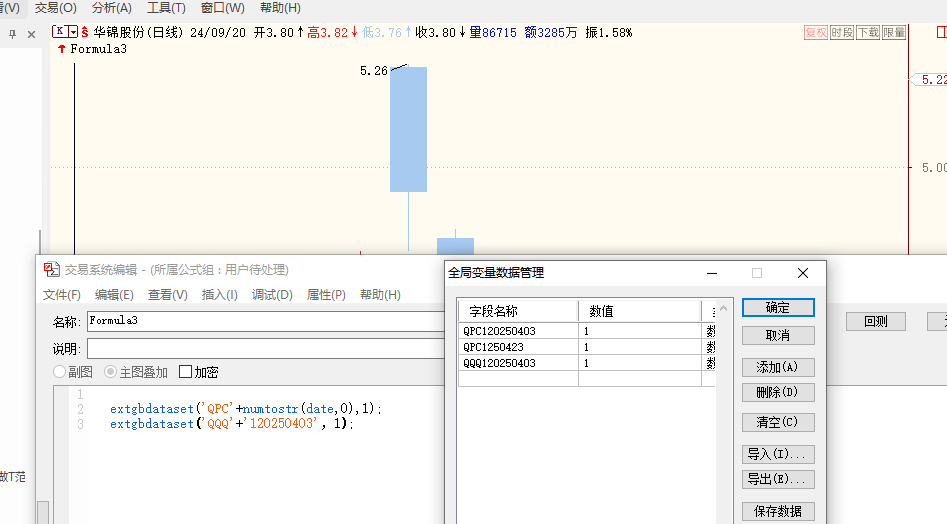Select the 副图 radio button
The width and height of the screenshot is (947, 524).
pyautogui.click(x=59, y=372)
